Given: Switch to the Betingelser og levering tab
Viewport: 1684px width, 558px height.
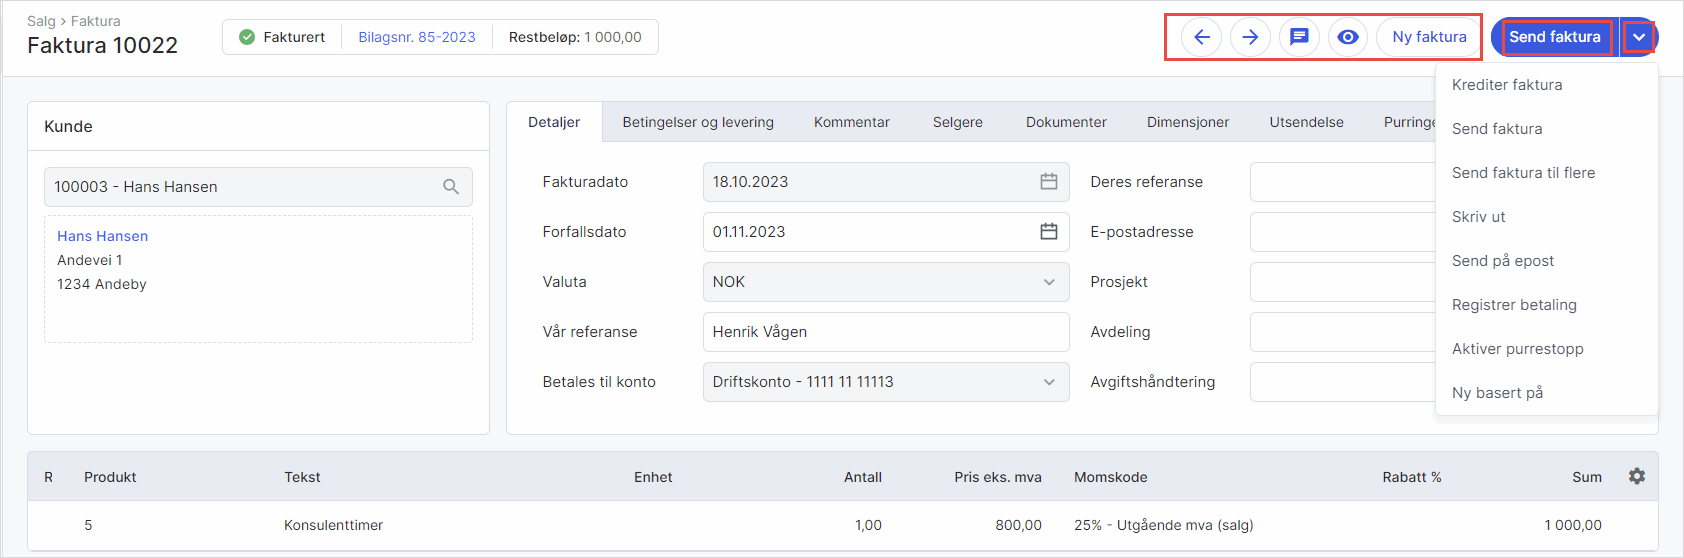Looking at the screenshot, I should tap(697, 122).
